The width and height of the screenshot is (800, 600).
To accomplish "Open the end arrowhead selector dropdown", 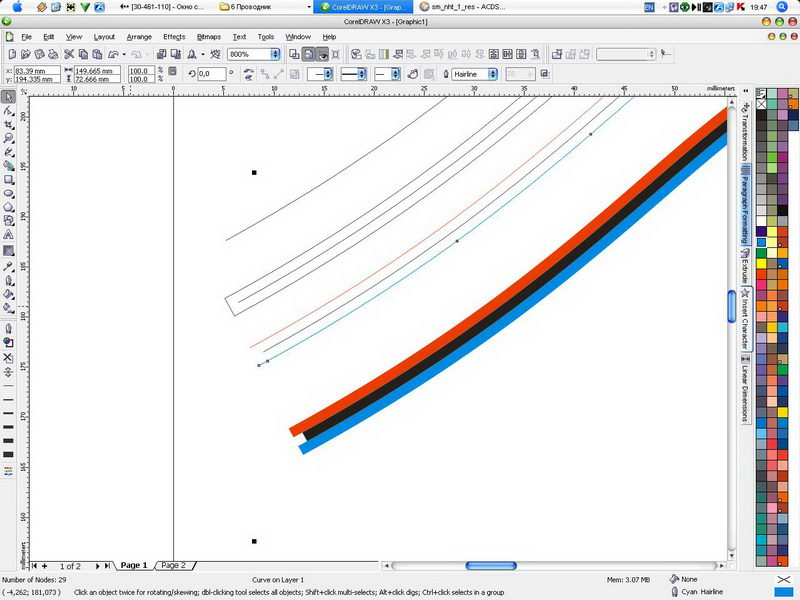I will pyautogui.click(x=395, y=74).
